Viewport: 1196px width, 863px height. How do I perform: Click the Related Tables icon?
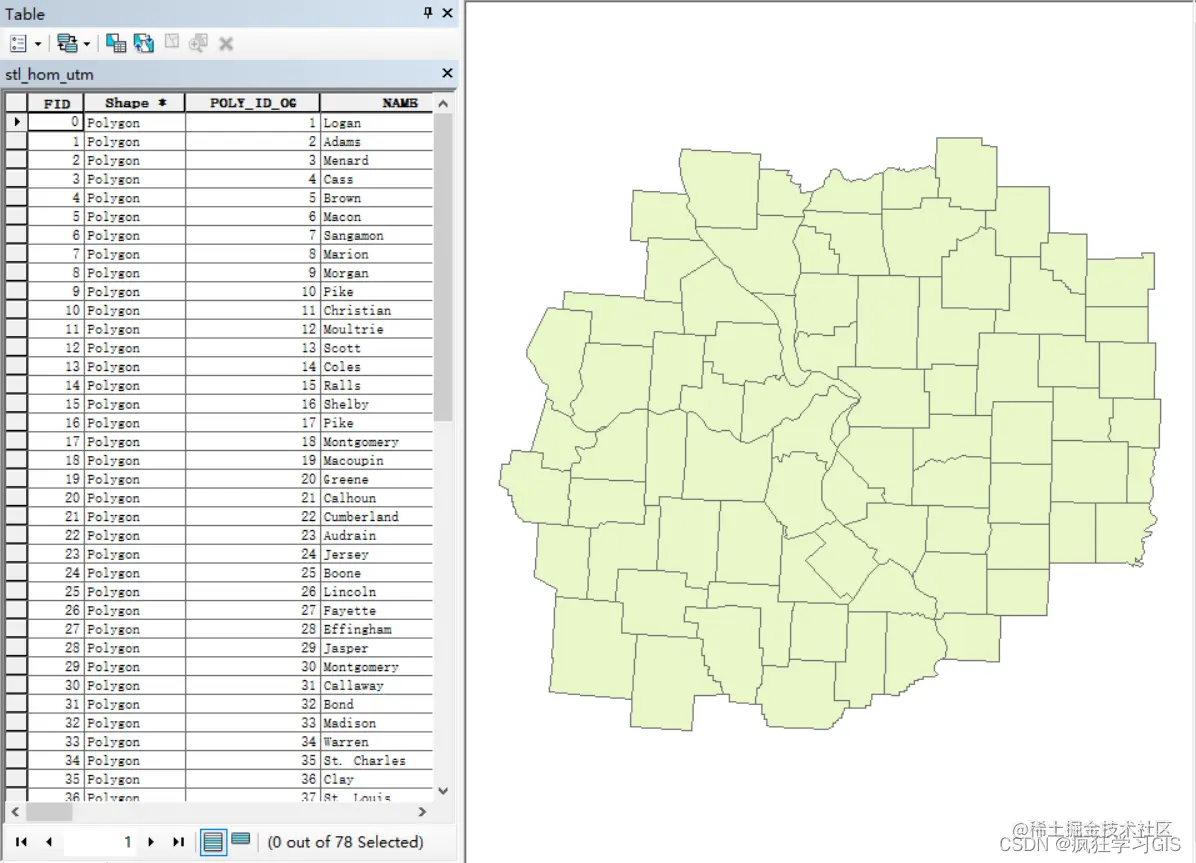coord(67,43)
